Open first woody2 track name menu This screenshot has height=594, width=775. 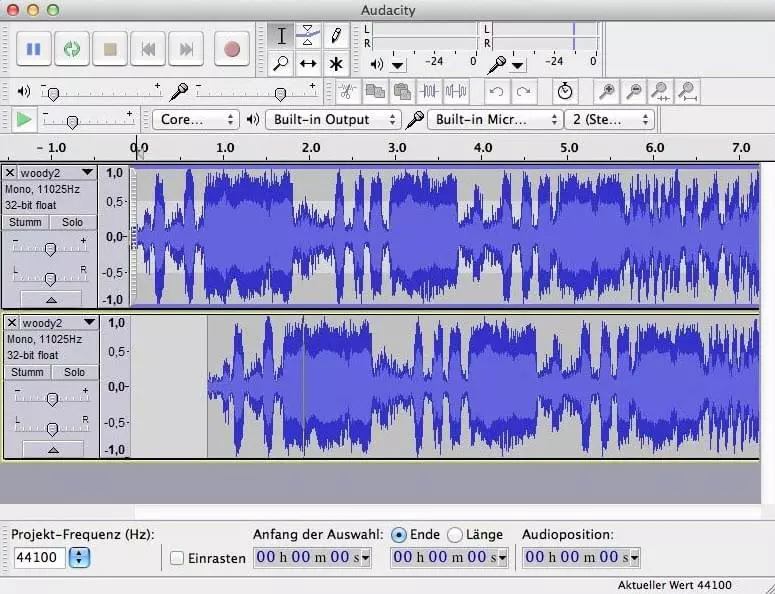point(57,173)
